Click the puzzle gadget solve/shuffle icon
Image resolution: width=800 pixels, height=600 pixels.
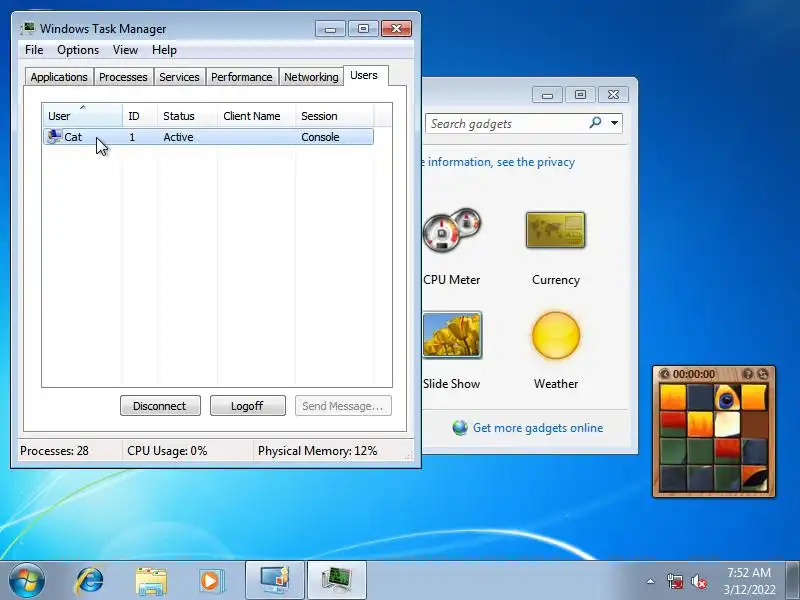762,374
